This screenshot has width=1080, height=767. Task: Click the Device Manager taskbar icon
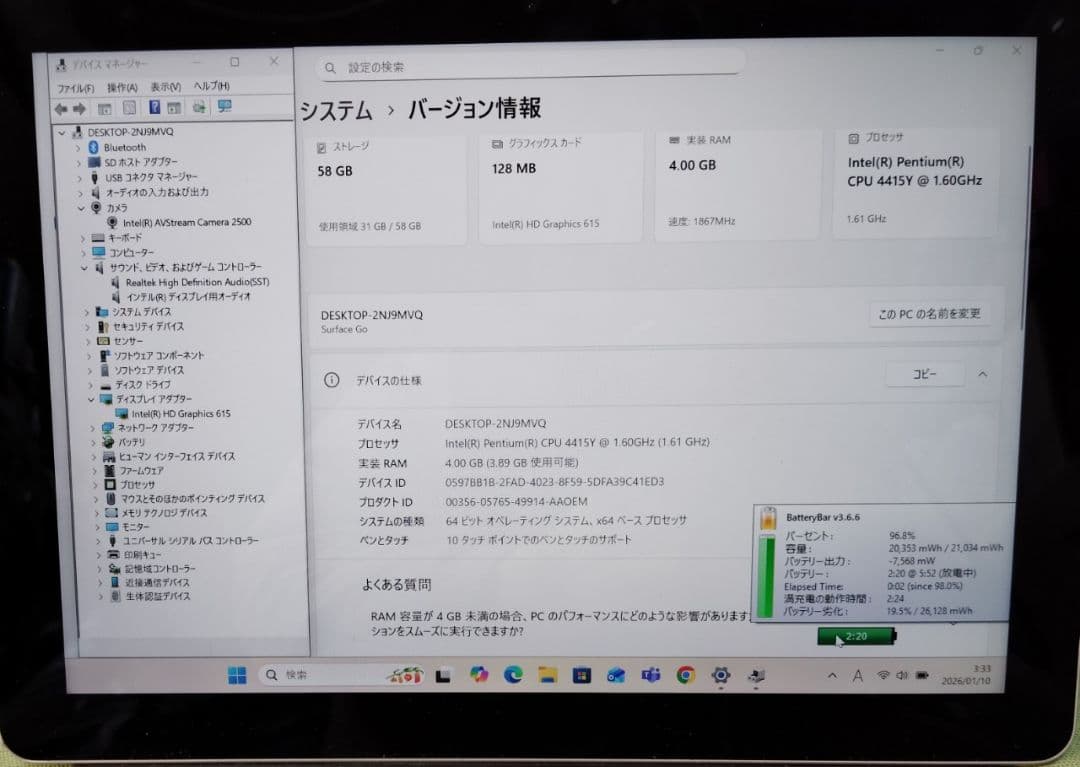click(x=756, y=675)
